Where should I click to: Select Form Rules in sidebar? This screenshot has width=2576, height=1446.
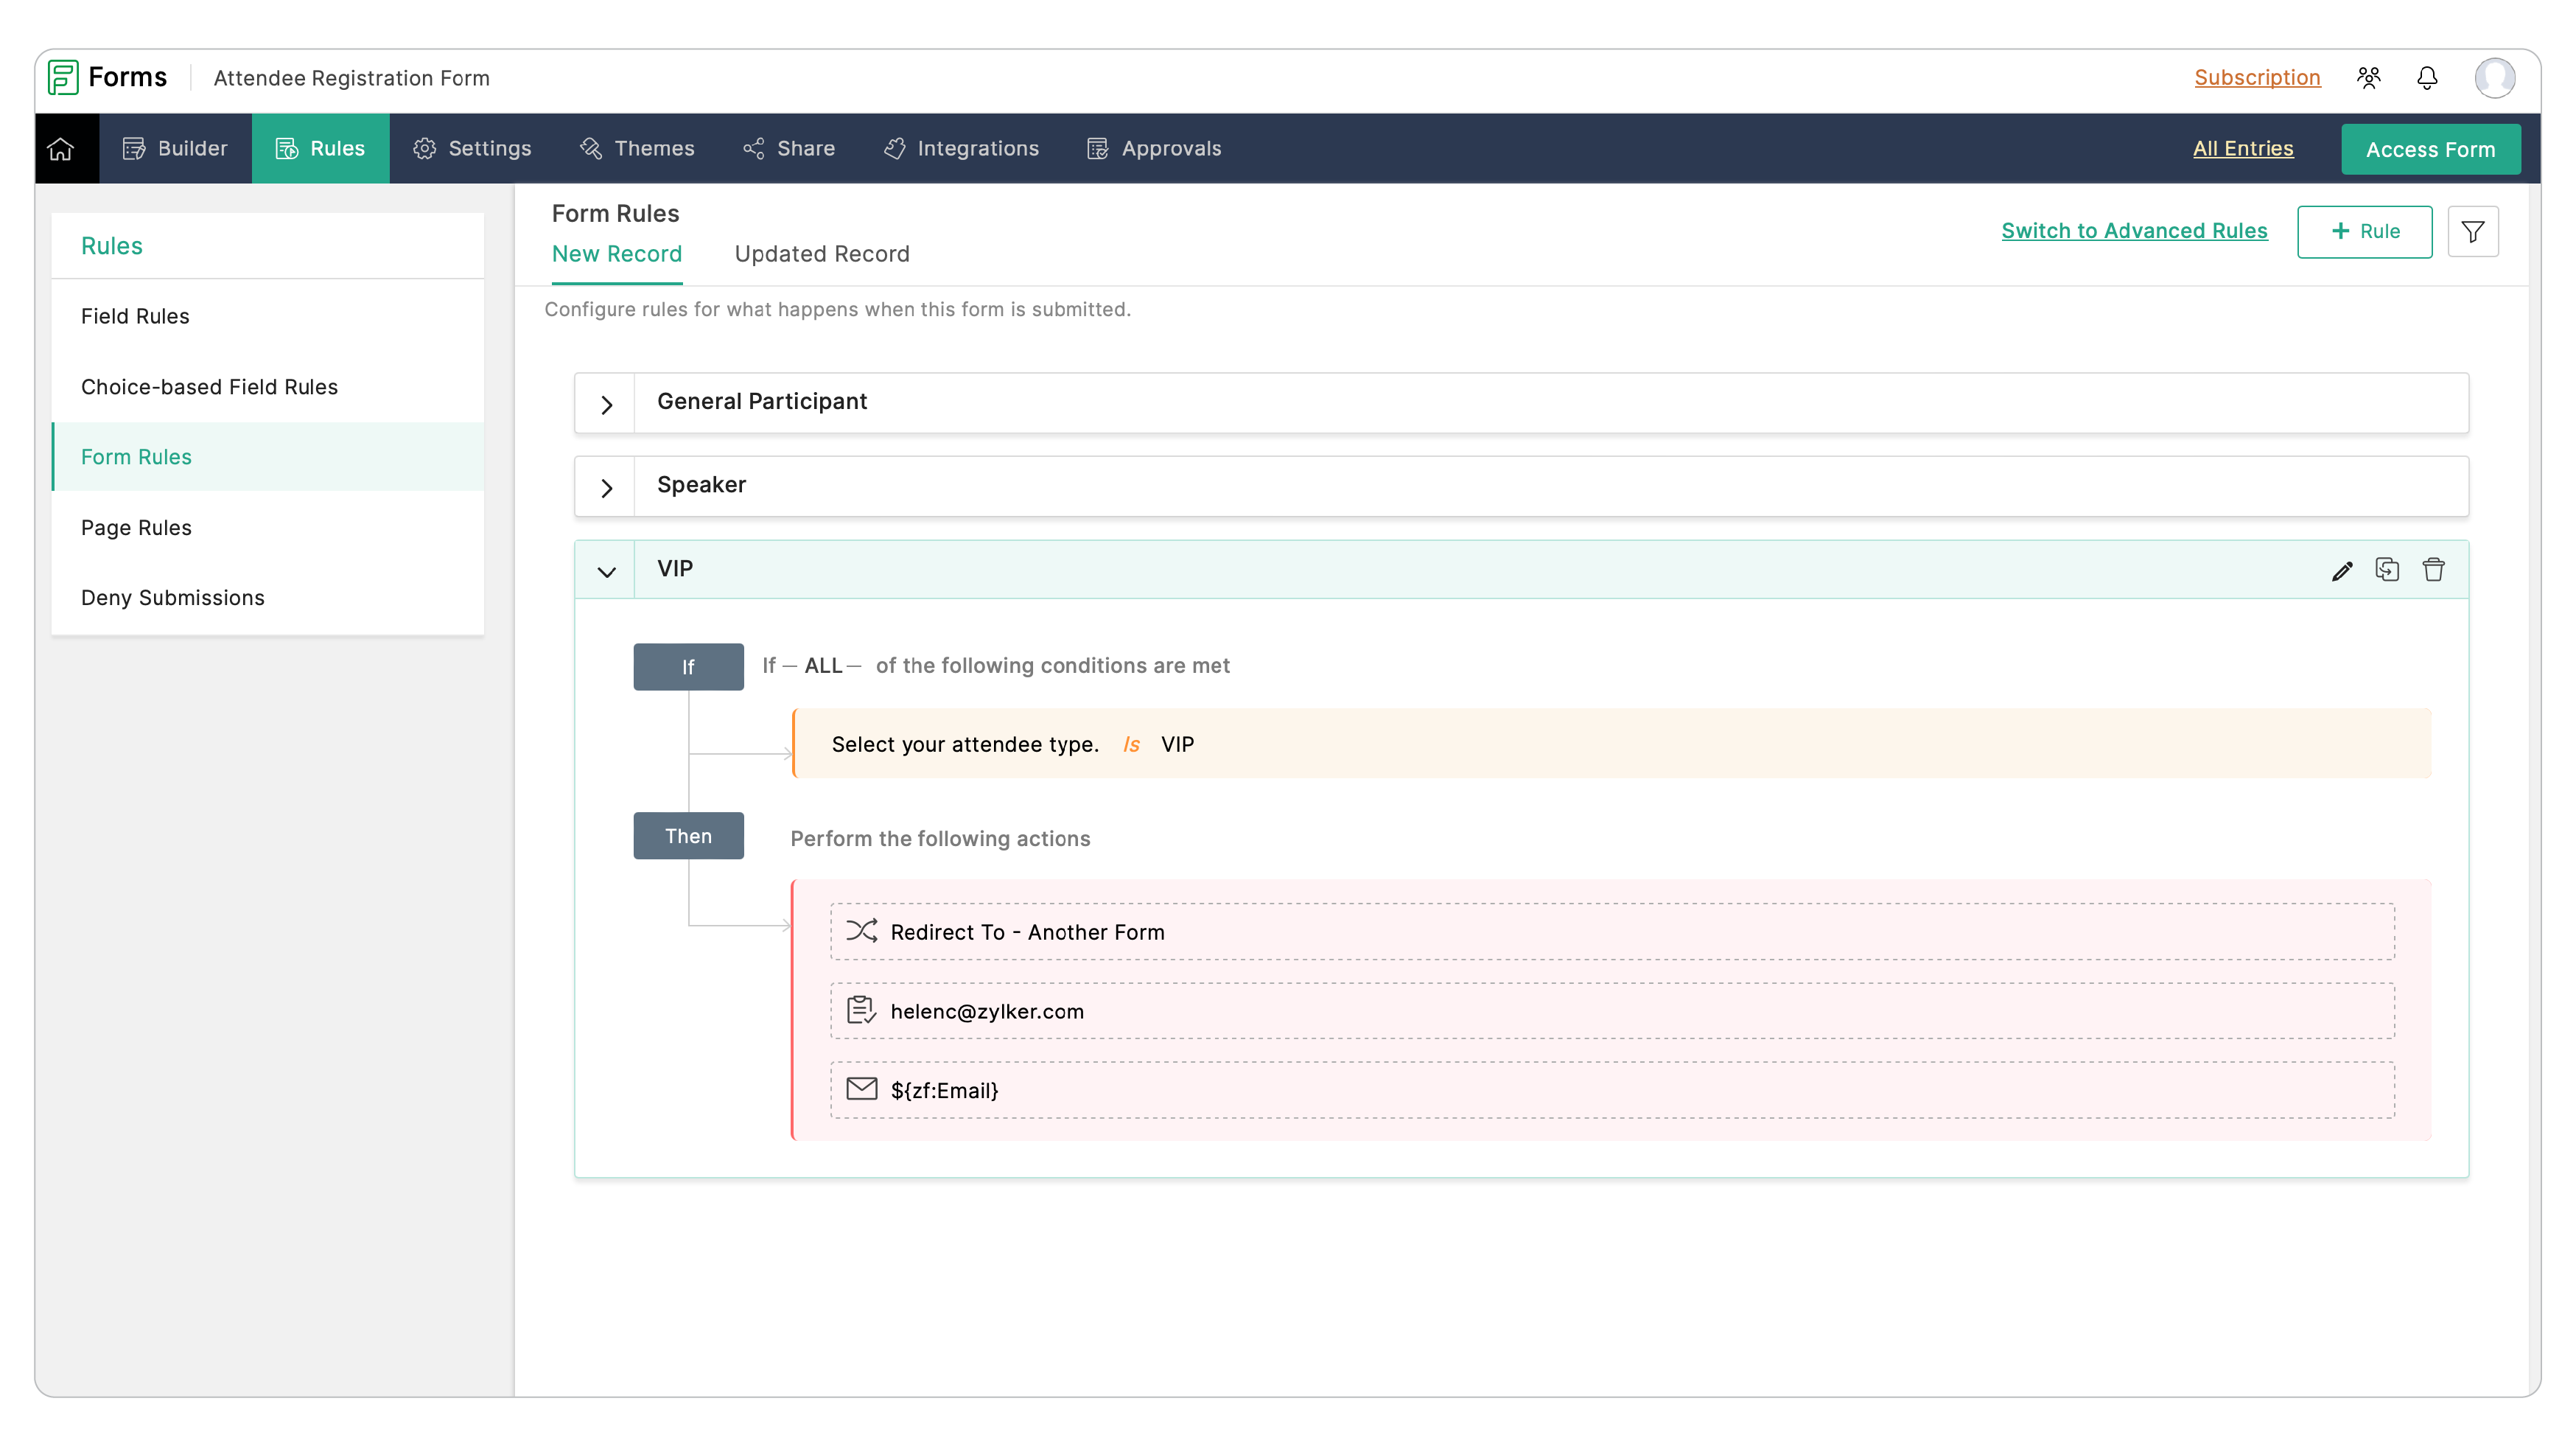pos(268,456)
